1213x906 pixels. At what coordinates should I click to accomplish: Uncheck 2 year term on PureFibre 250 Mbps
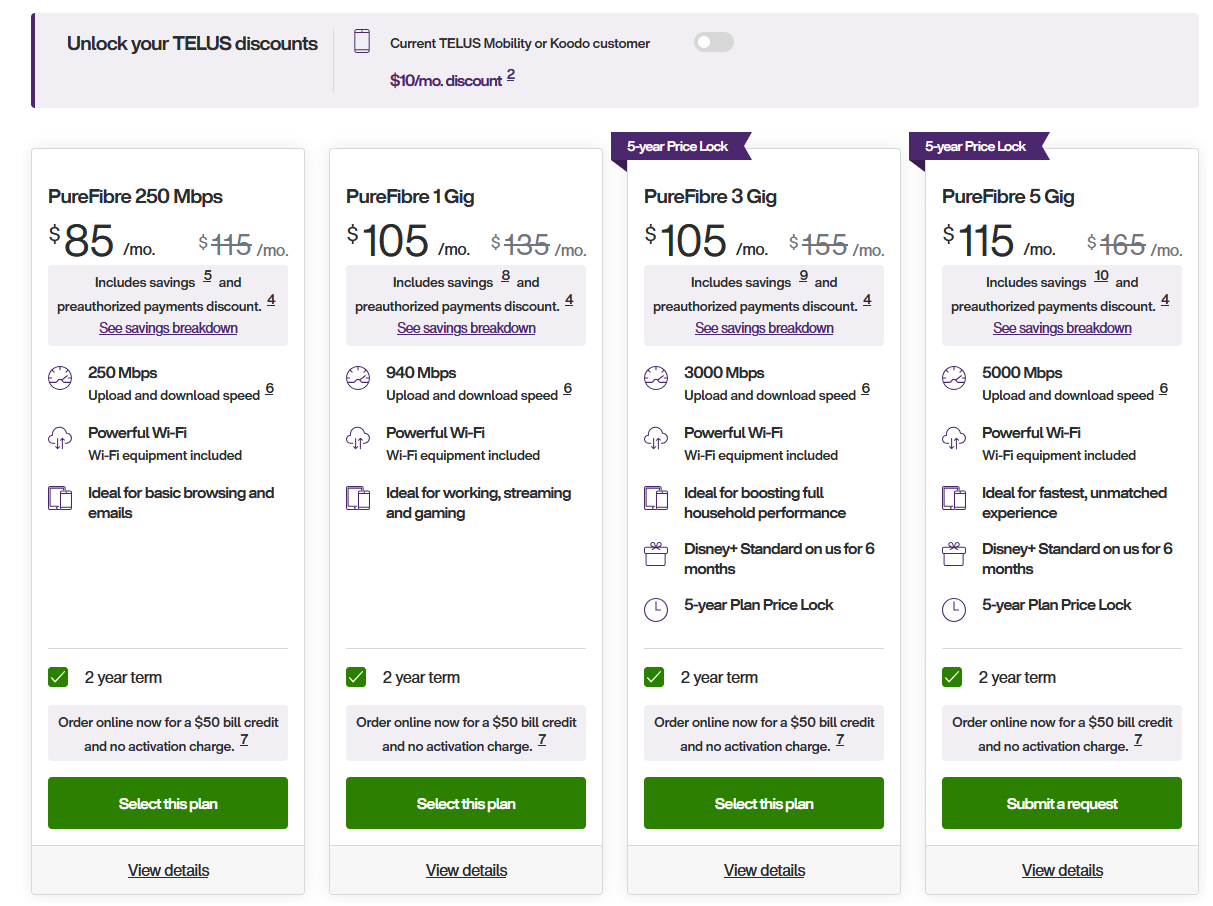(x=58, y=677)
